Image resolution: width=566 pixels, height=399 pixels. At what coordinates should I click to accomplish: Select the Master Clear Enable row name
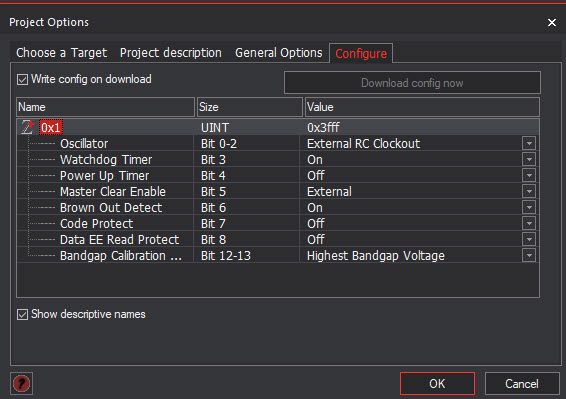(x=113, y=192)
